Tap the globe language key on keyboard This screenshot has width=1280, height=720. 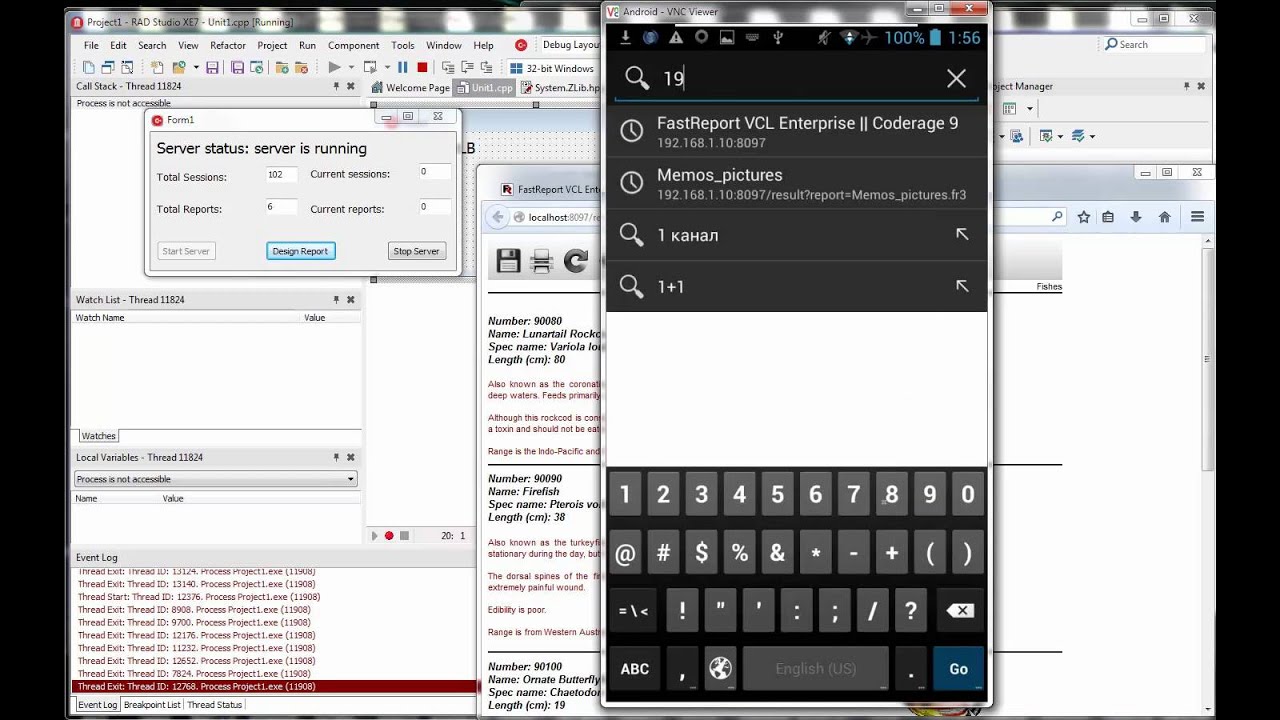click(x=720, y=669)
